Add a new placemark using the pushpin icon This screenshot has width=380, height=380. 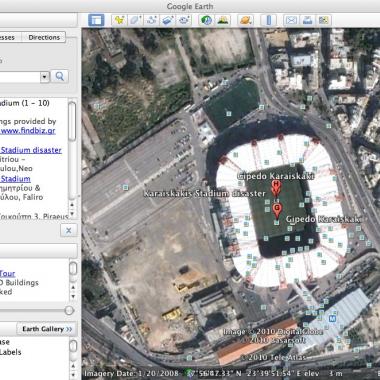(x=119, y=20)
